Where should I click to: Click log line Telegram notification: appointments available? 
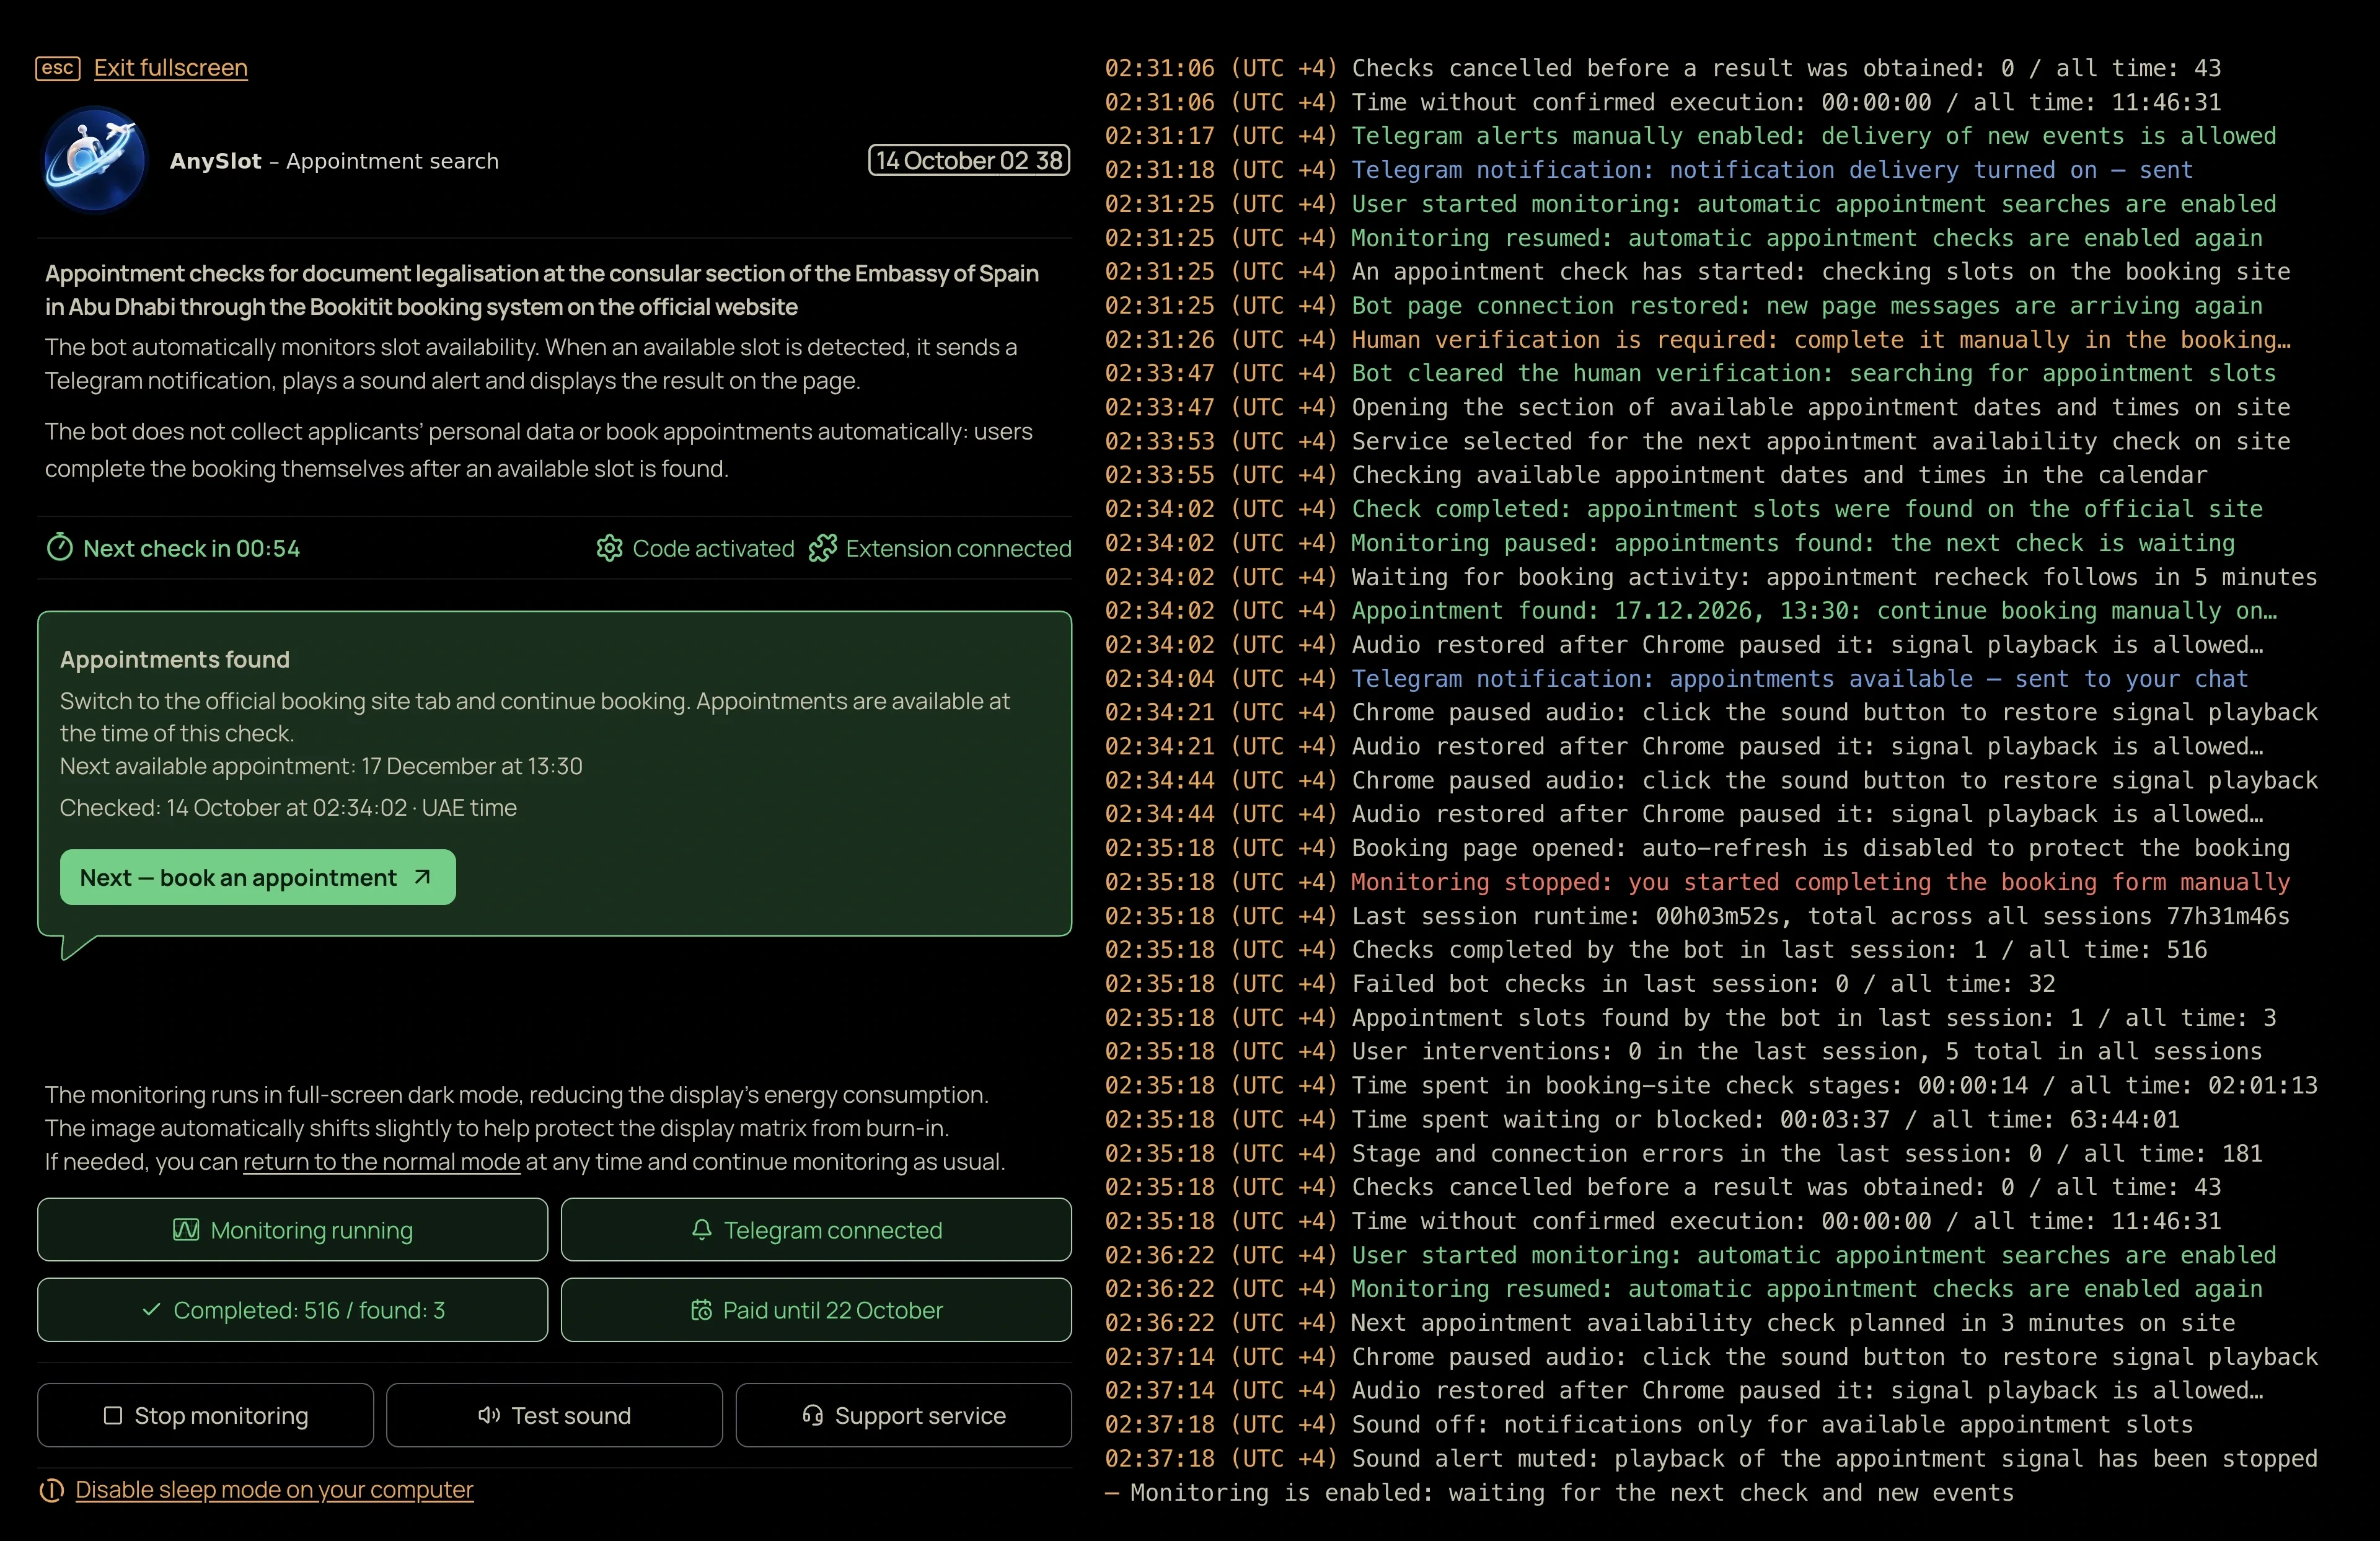coord(1676,679)
